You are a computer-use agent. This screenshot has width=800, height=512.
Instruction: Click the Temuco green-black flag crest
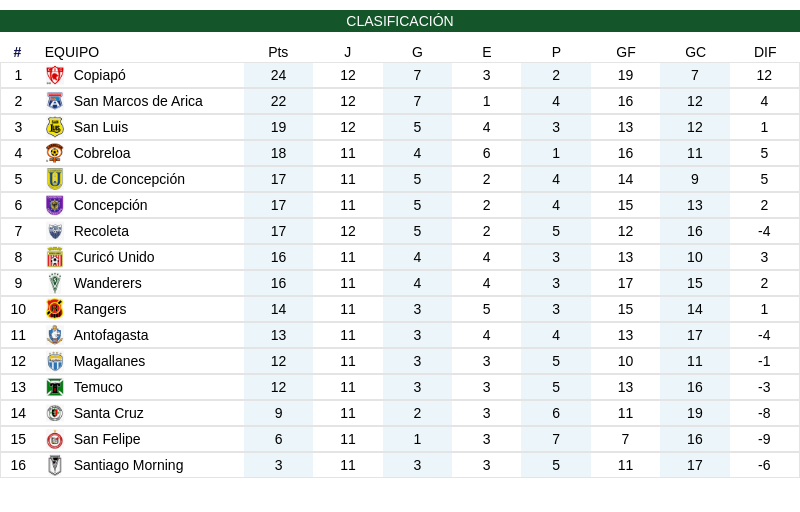55,388
